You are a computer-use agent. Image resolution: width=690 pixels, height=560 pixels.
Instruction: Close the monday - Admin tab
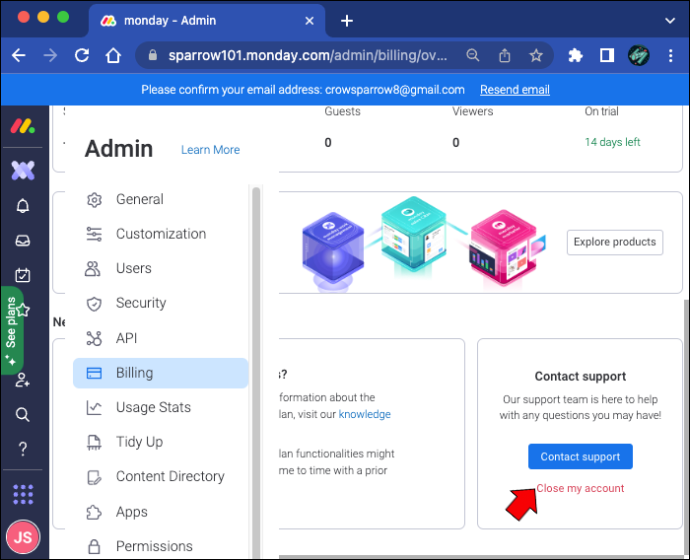pos(309,21)
